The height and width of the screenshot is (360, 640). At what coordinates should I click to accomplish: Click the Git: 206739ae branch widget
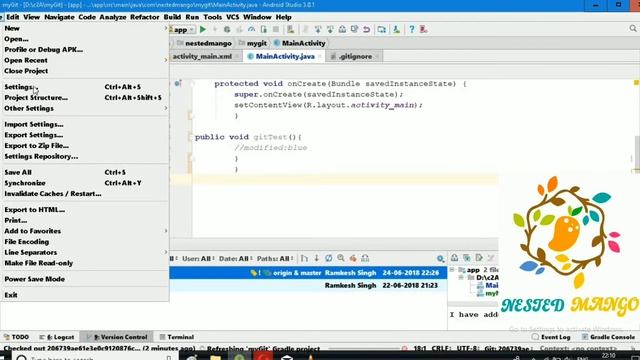(509, 349)
